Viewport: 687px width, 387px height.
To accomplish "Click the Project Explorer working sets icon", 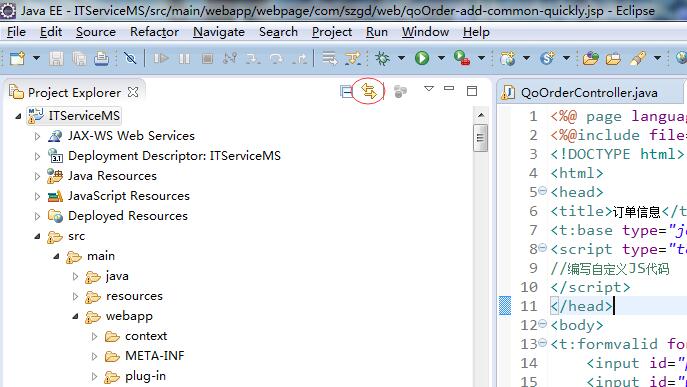I will click(x=400, y=92).
